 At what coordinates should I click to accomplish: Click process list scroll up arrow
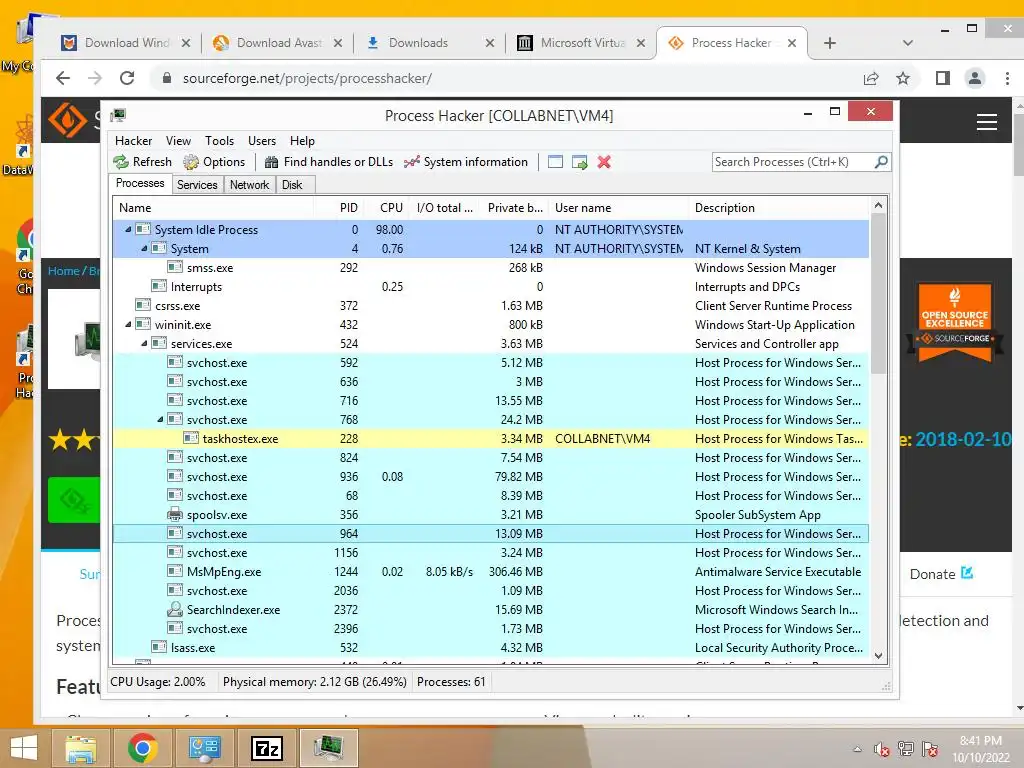point(878,206)
